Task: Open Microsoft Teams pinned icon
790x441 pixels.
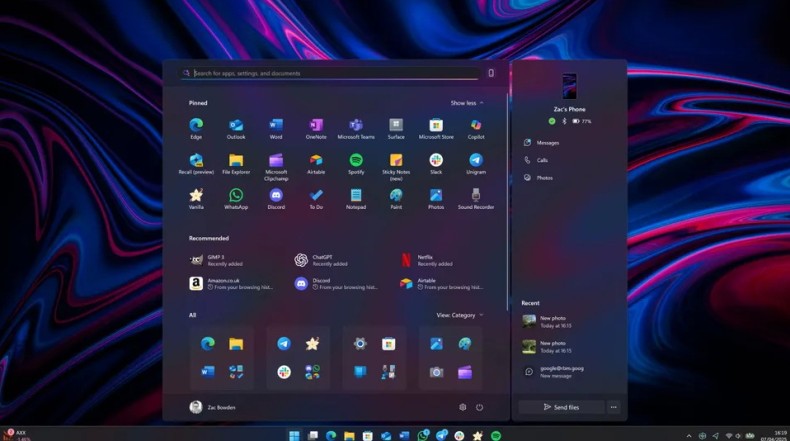Action: (x=356, y=126)
